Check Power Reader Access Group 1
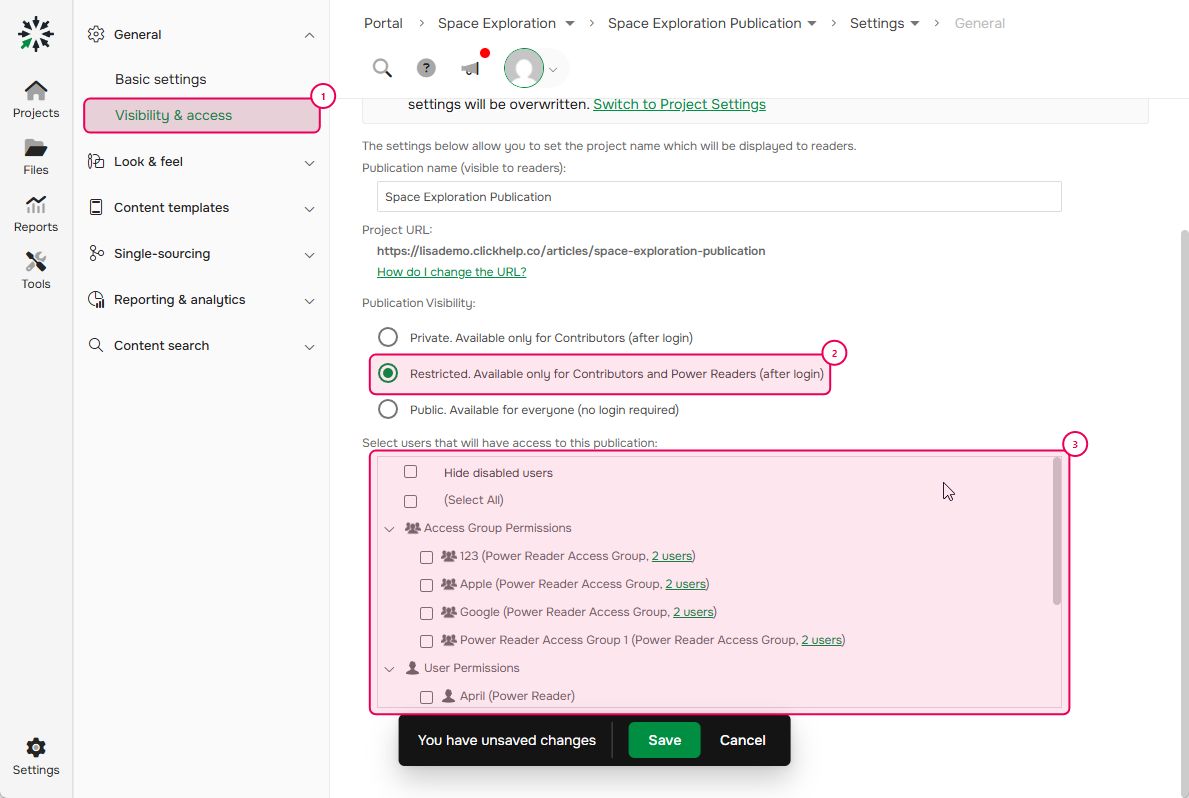Image resolution: width=1189 pixels, height=798 pixels. [426, 641]
